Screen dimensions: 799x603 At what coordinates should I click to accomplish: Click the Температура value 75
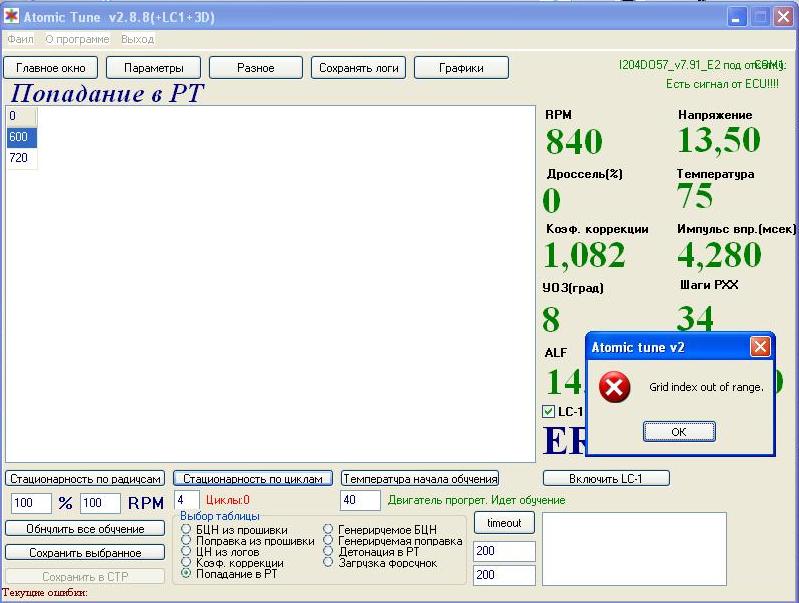pyautogui.click(x=695, y=196)
